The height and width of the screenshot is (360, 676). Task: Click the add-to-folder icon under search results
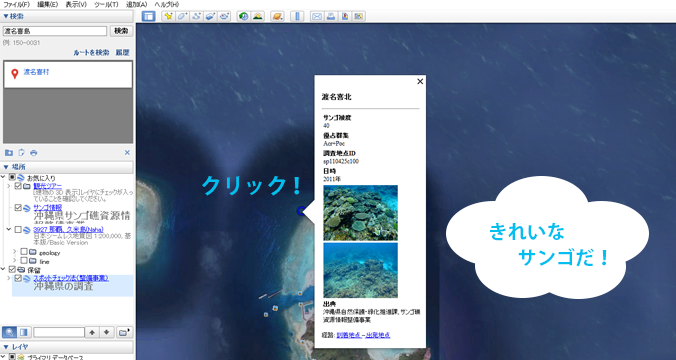tap(9, 153)
